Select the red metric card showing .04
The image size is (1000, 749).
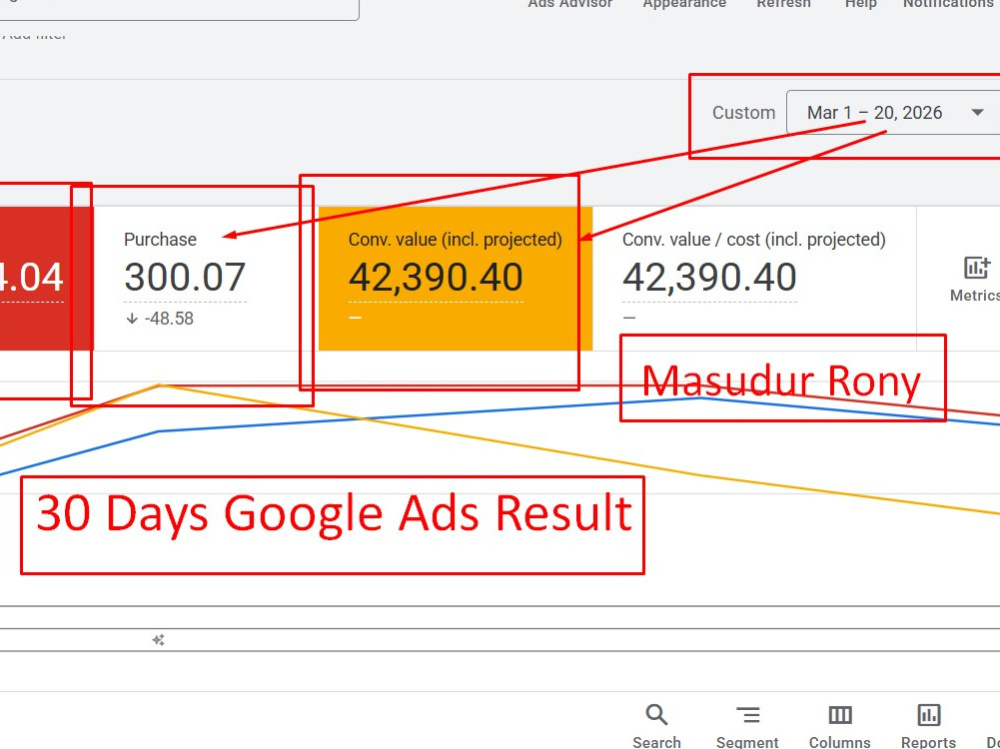(46, 278)
